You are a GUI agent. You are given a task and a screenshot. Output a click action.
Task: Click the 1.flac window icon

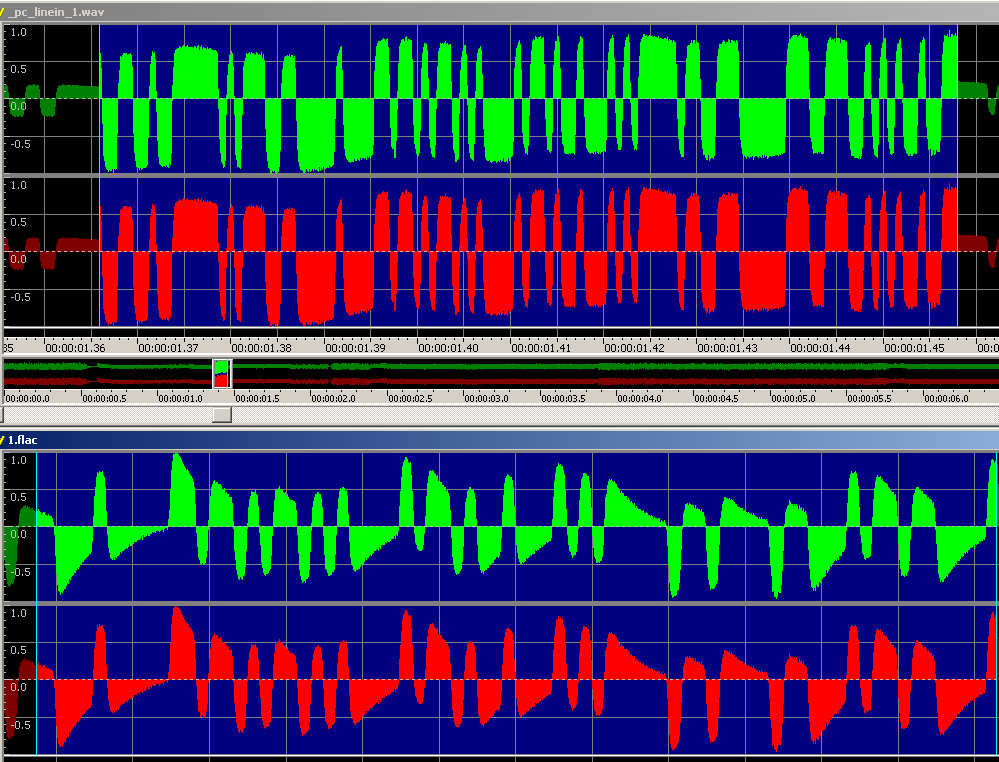[x=3, y=440]
